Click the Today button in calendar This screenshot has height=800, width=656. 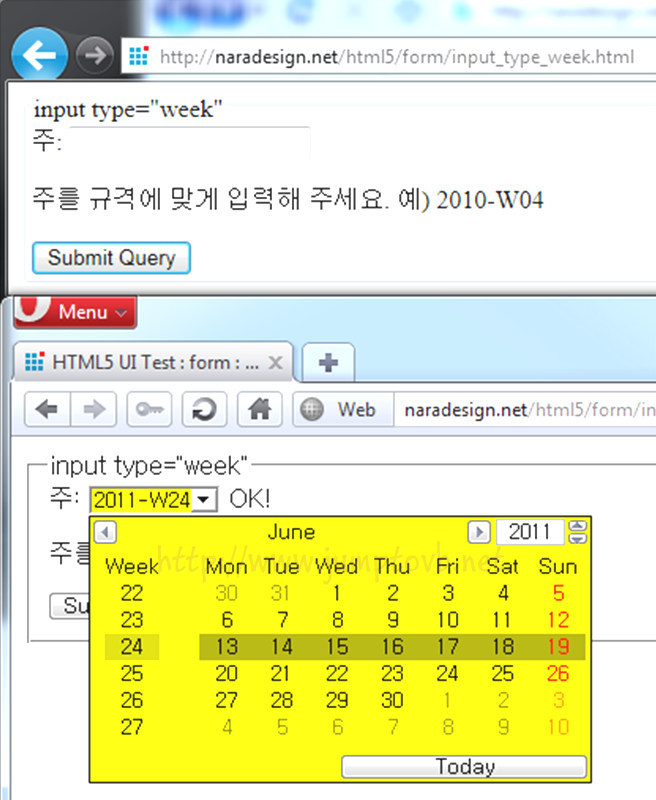(464, 767)
